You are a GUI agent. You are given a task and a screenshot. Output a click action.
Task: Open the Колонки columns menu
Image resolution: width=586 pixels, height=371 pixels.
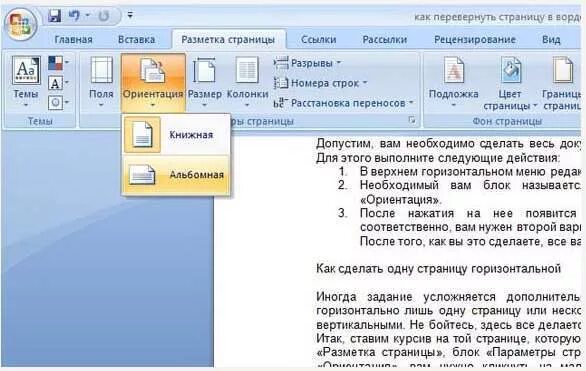247,82
